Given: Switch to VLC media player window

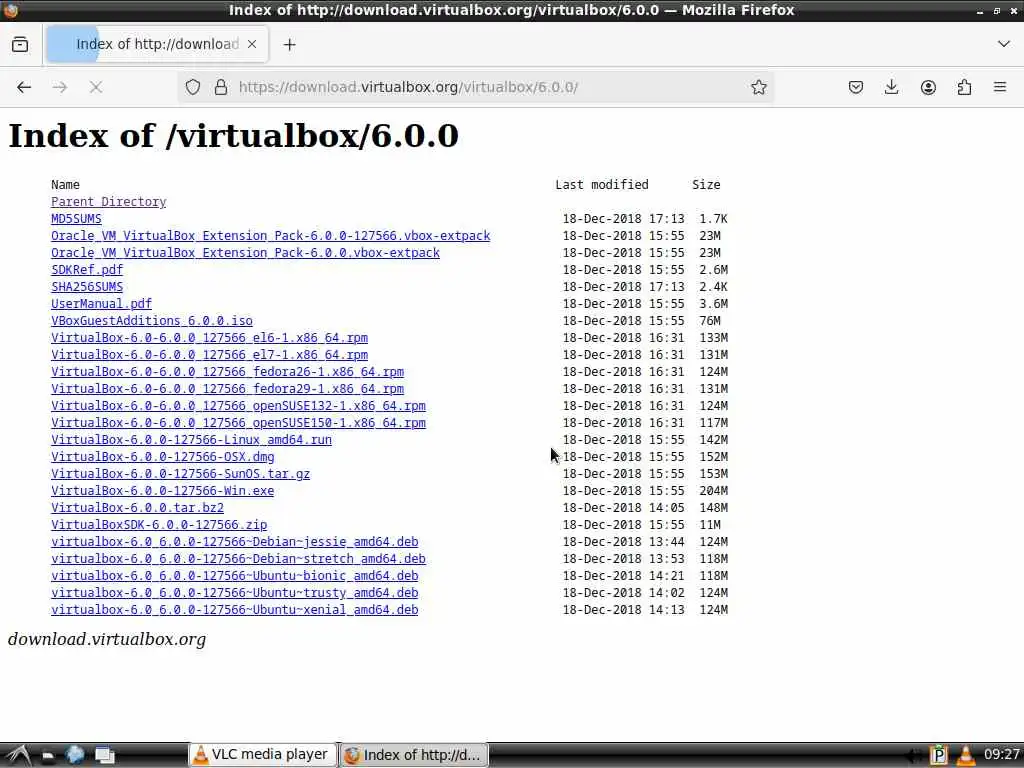Looking at the screenshot, I should pos(263,755).
